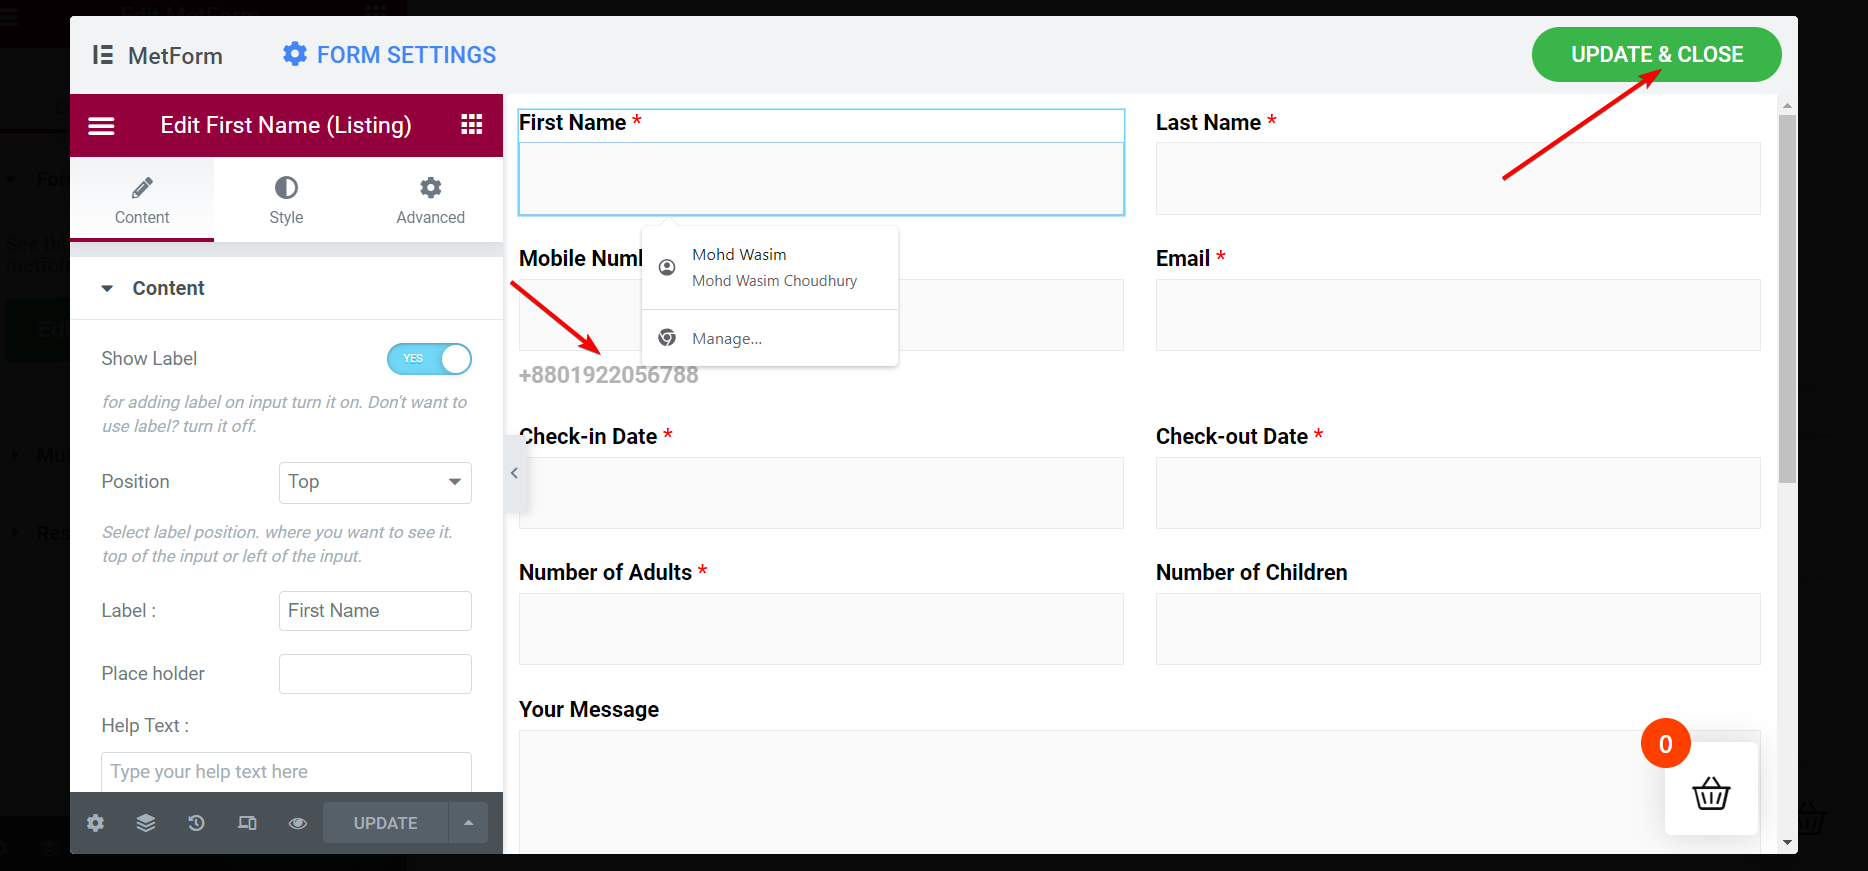The image size is (1868, 871).
Task: Click the Last Name field label
Action: click(x=1208, y=122)
